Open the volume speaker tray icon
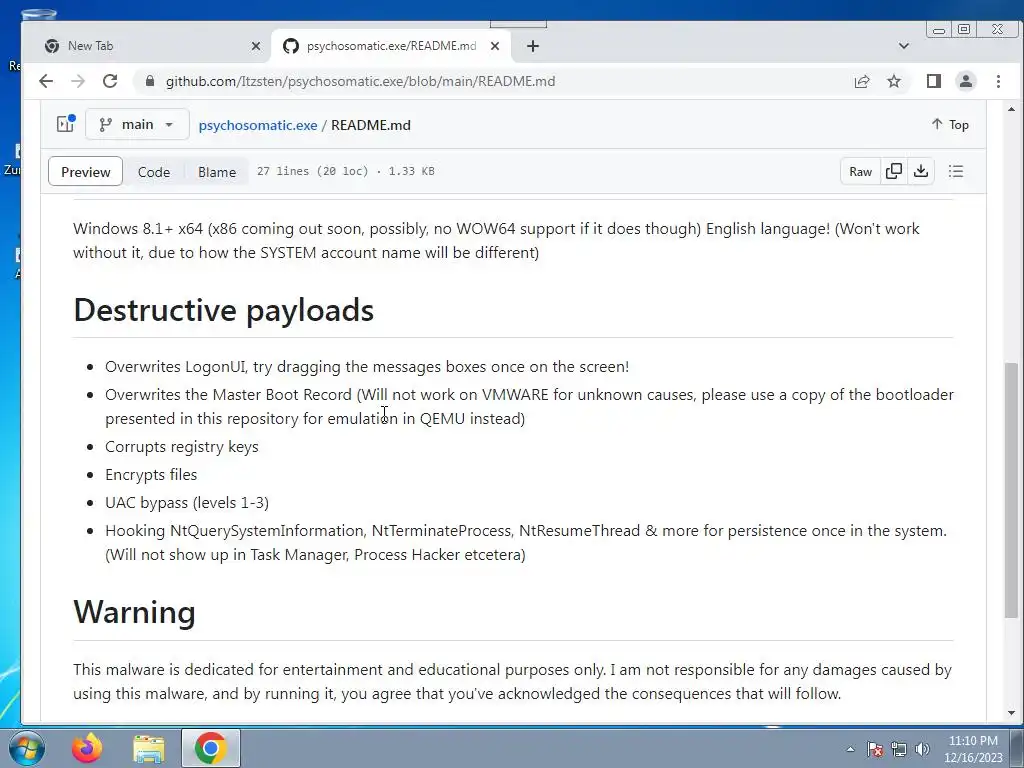 point(923,750)
